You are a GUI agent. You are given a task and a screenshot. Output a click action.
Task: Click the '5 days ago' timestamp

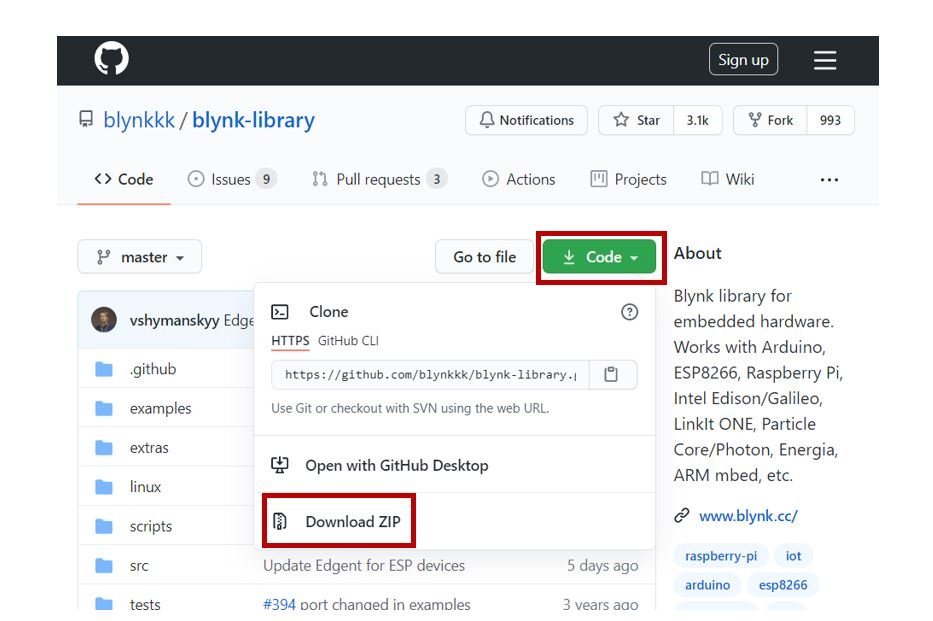point(602,566)
